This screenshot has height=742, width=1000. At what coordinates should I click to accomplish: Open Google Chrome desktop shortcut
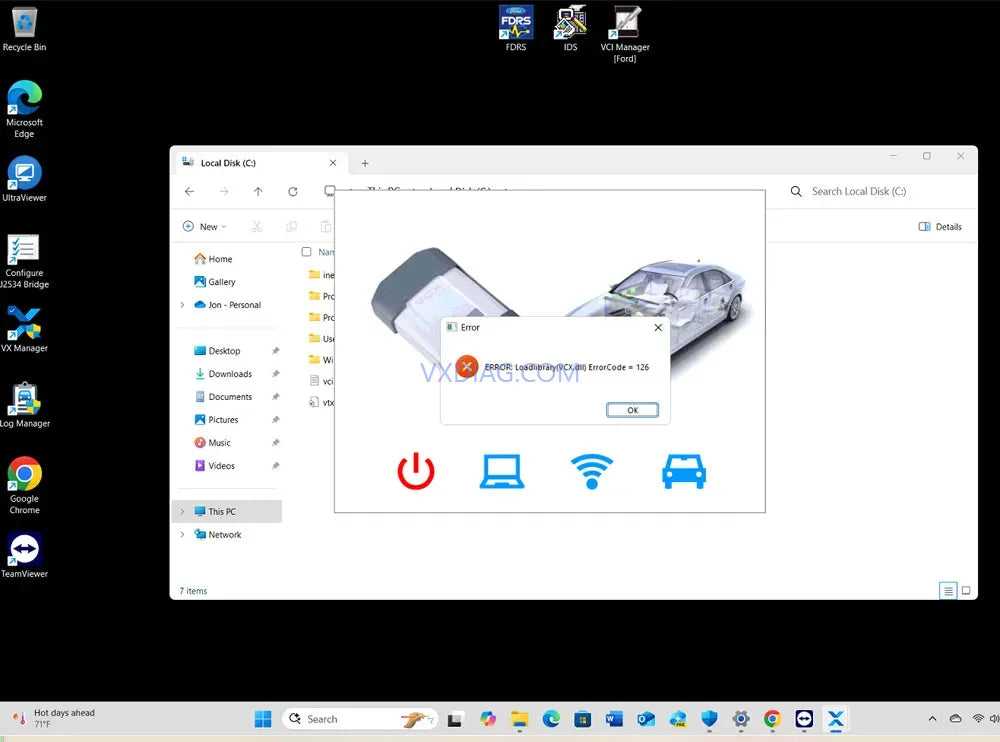pos(24,486)
